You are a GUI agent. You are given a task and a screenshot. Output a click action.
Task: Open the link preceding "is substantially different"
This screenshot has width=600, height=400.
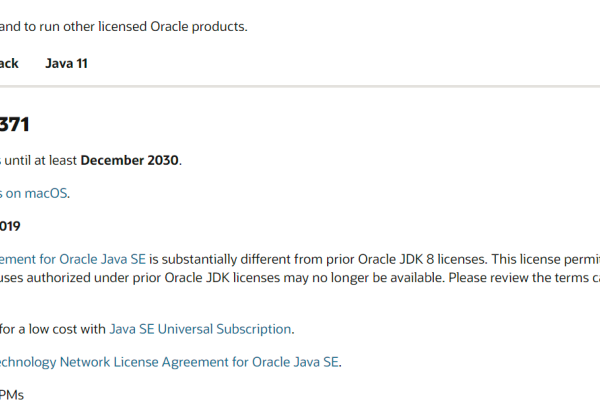tap(73, 259)
